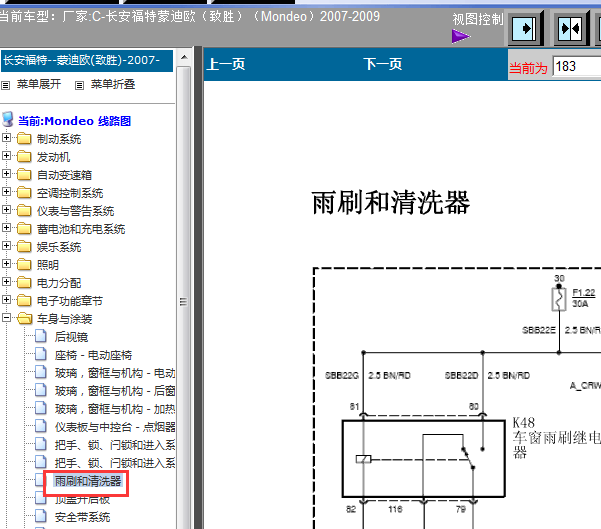
Task: Click the 发动机 folder icon
Action: 24,156
